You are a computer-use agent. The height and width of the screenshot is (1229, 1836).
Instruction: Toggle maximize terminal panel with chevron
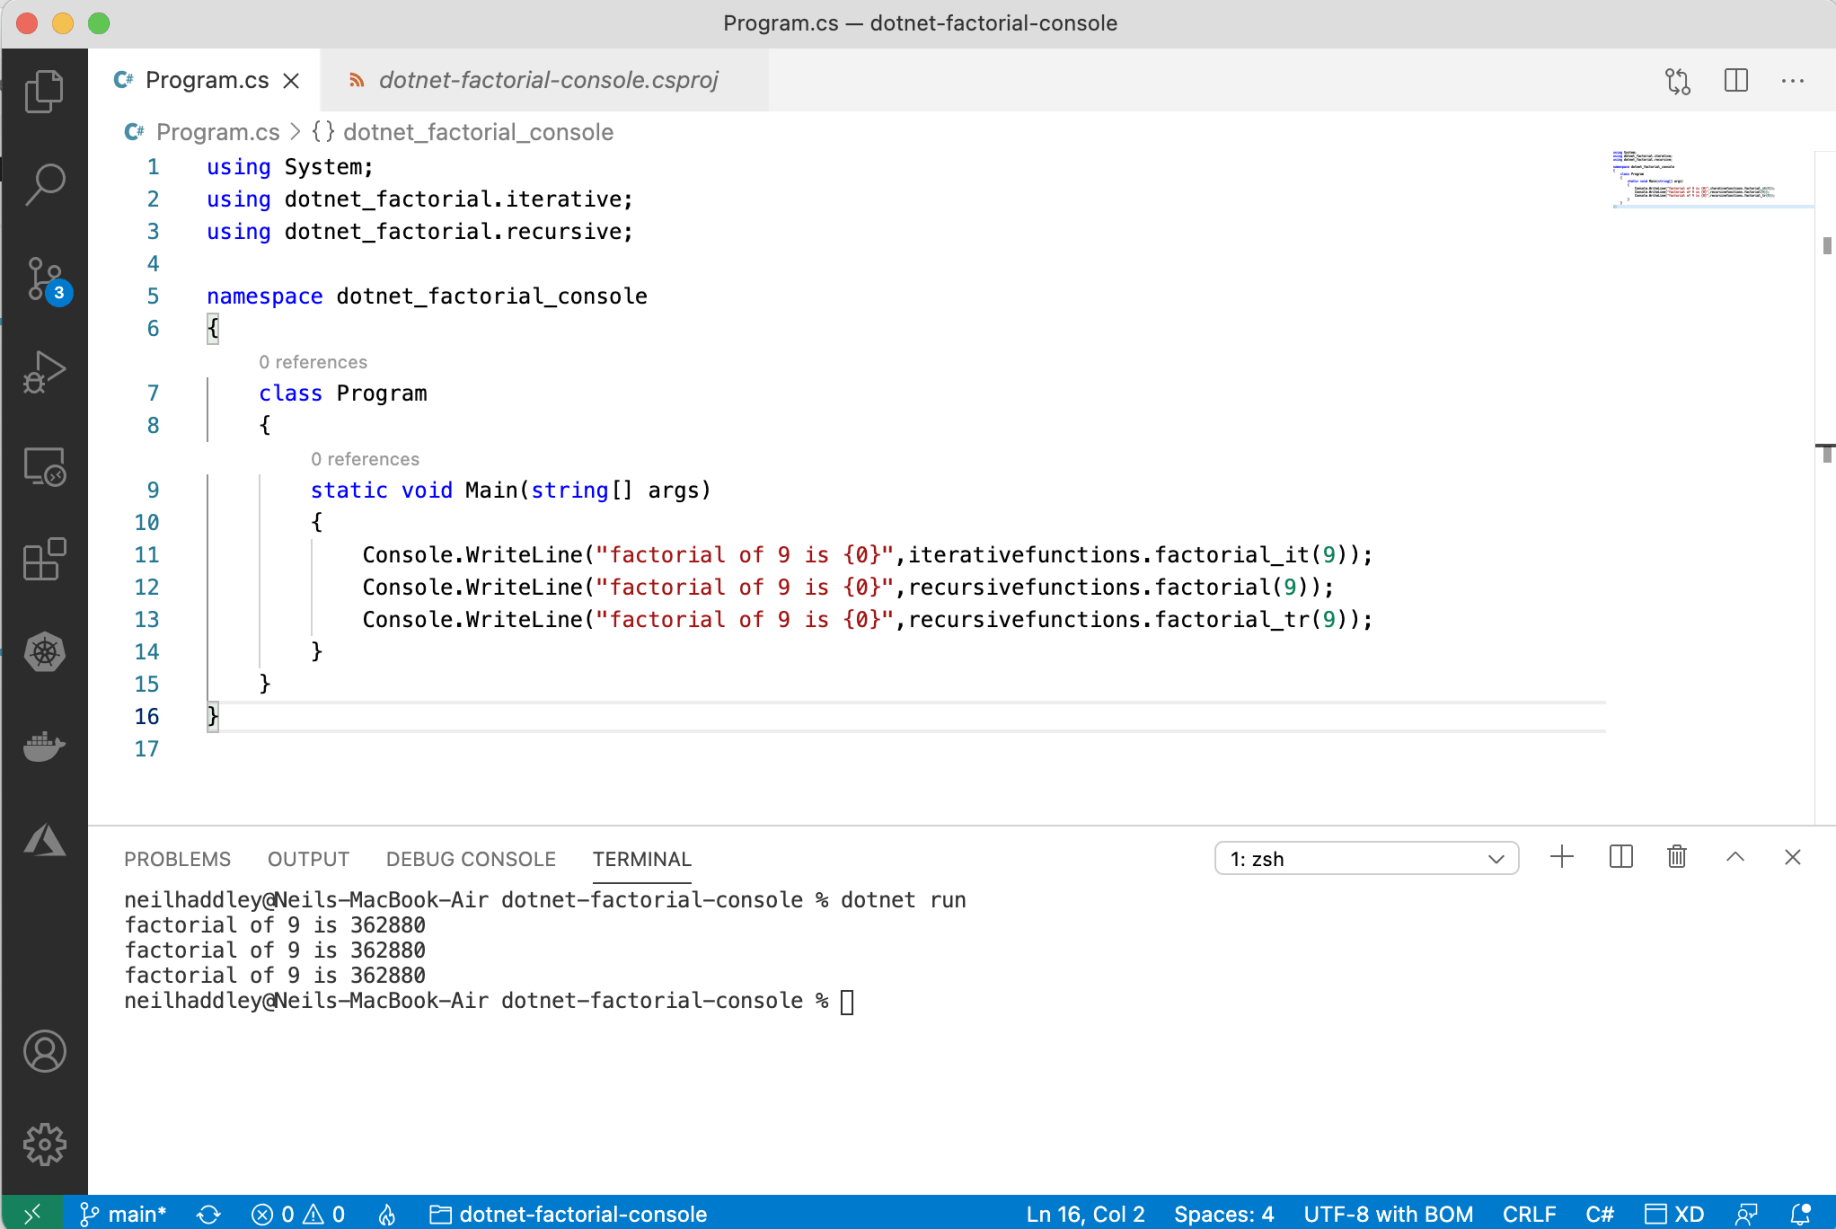tap(1735, 858)
